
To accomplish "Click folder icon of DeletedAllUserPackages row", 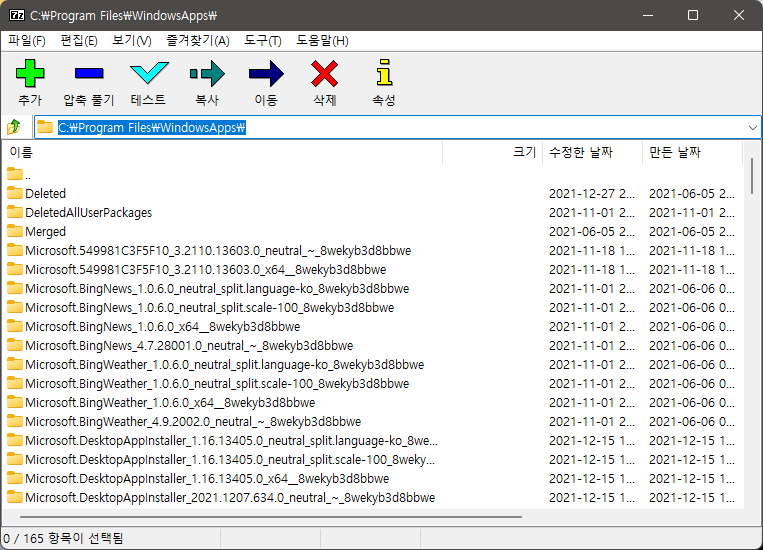I will [15, 212].
